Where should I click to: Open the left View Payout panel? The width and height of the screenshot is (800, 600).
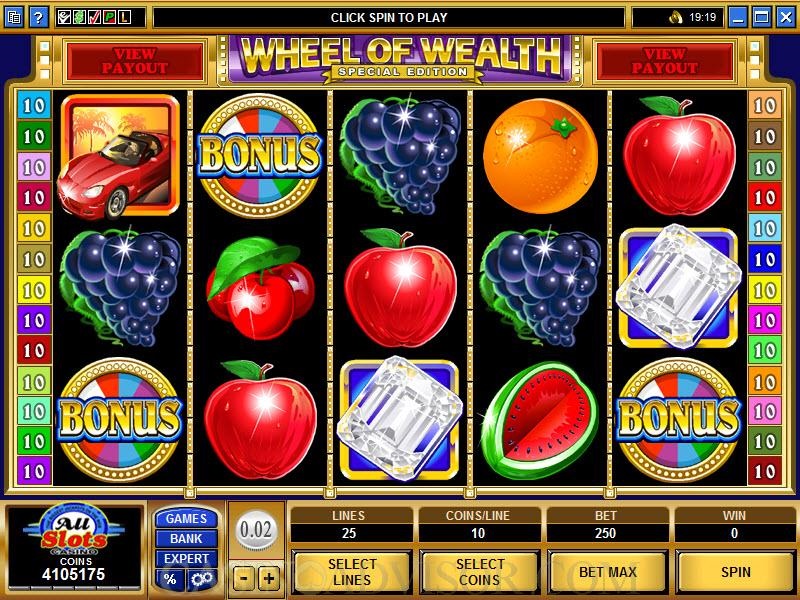click(x=135, y=61)
